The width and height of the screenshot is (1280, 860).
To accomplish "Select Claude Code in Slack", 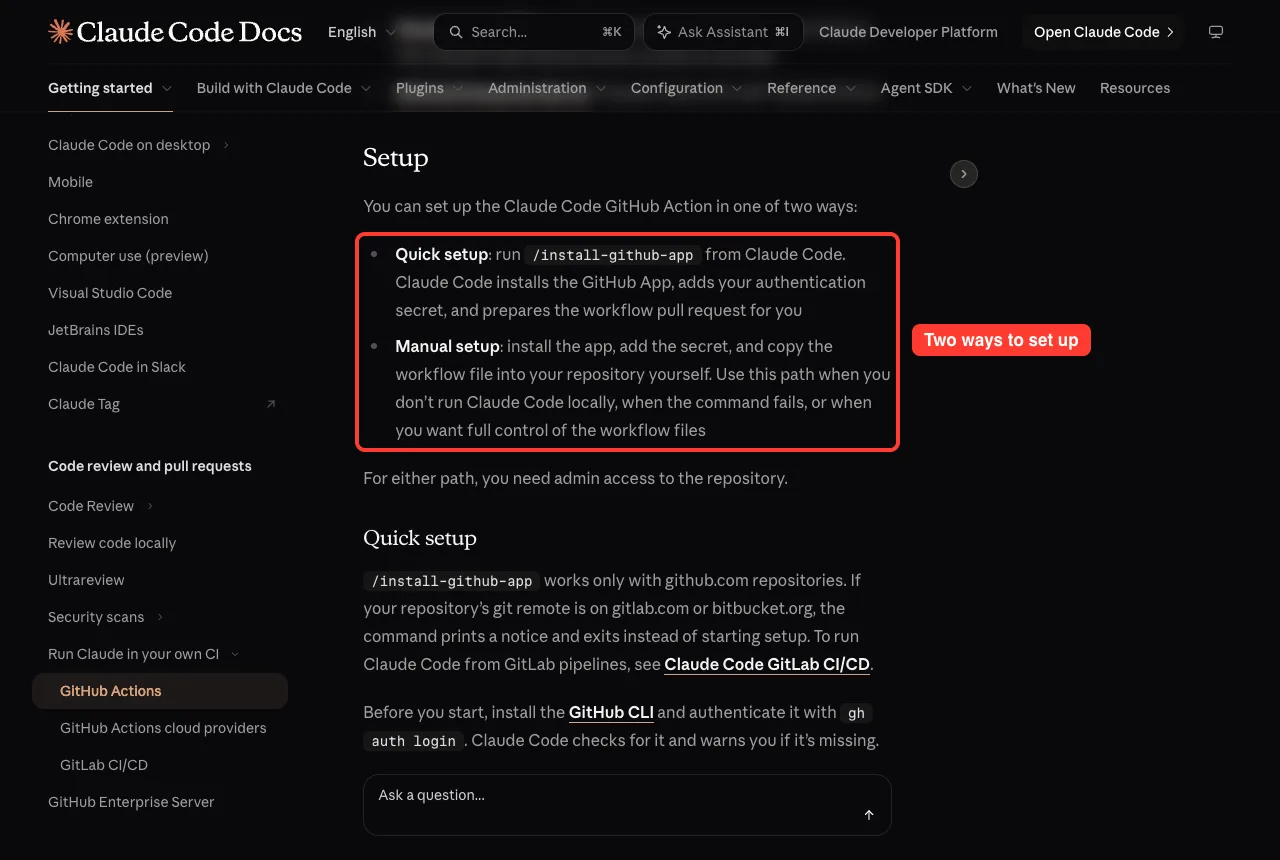I will pyautogui.click(x=117, y=367).
